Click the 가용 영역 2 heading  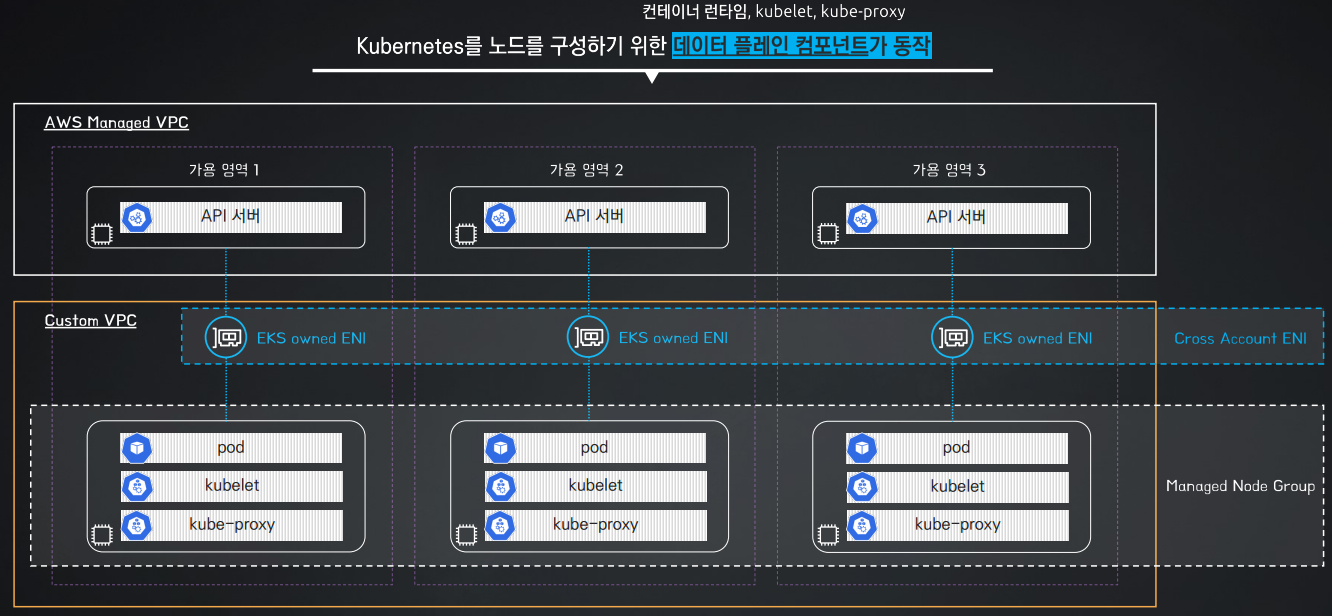click(586, 170)
